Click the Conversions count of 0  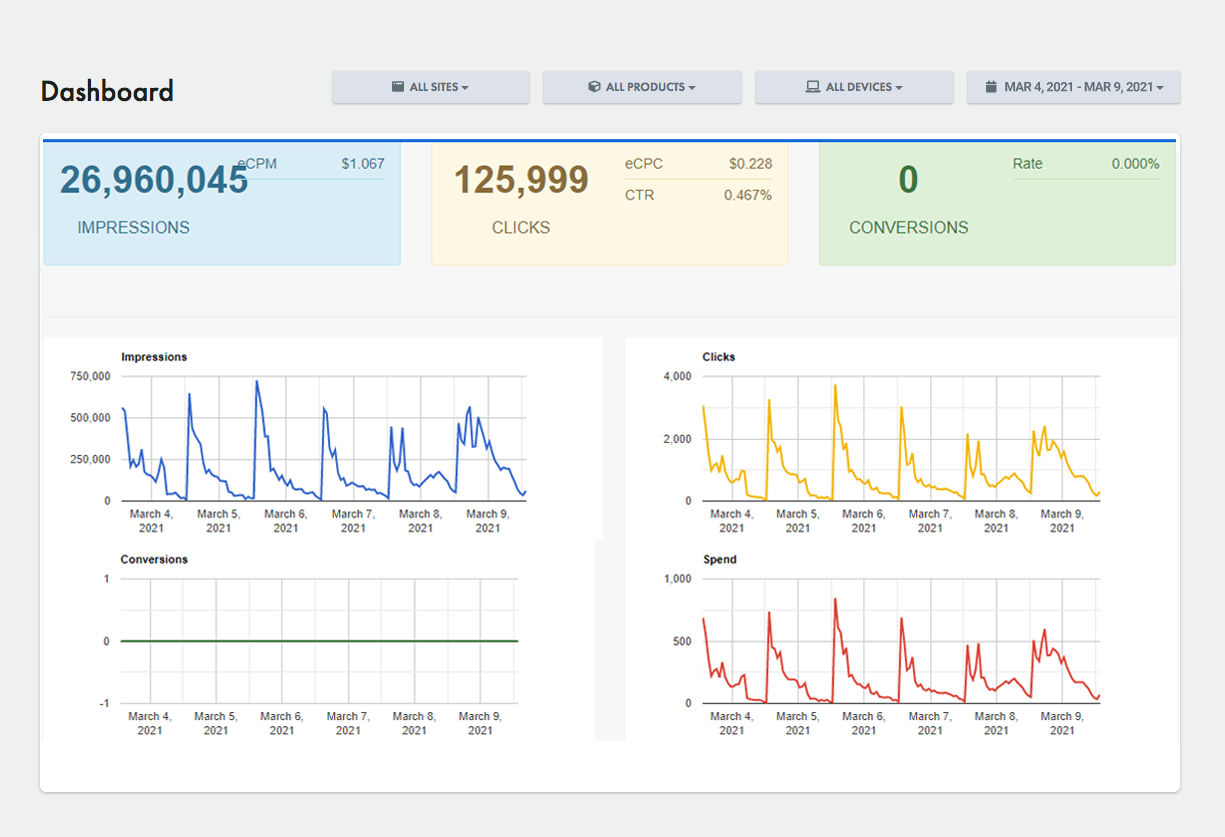pyautogui.click(x=908, y=180)
